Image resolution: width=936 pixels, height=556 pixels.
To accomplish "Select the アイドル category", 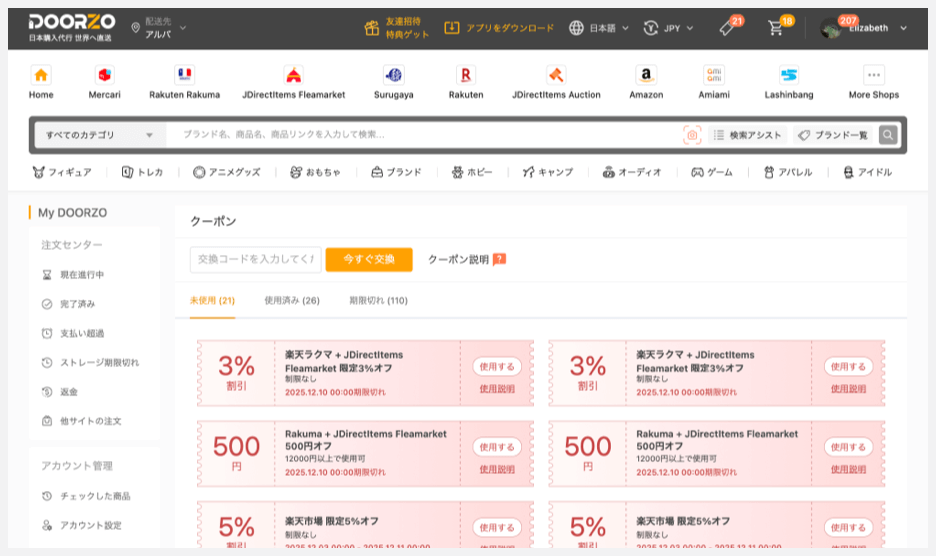I will point(867,172).
